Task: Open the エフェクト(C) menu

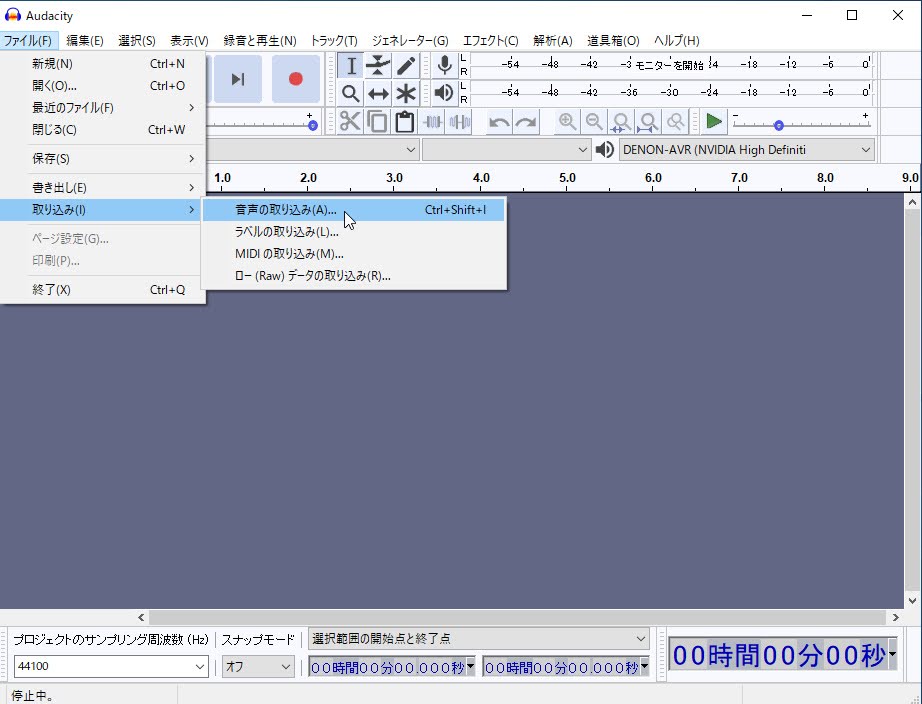Action: 490,41
